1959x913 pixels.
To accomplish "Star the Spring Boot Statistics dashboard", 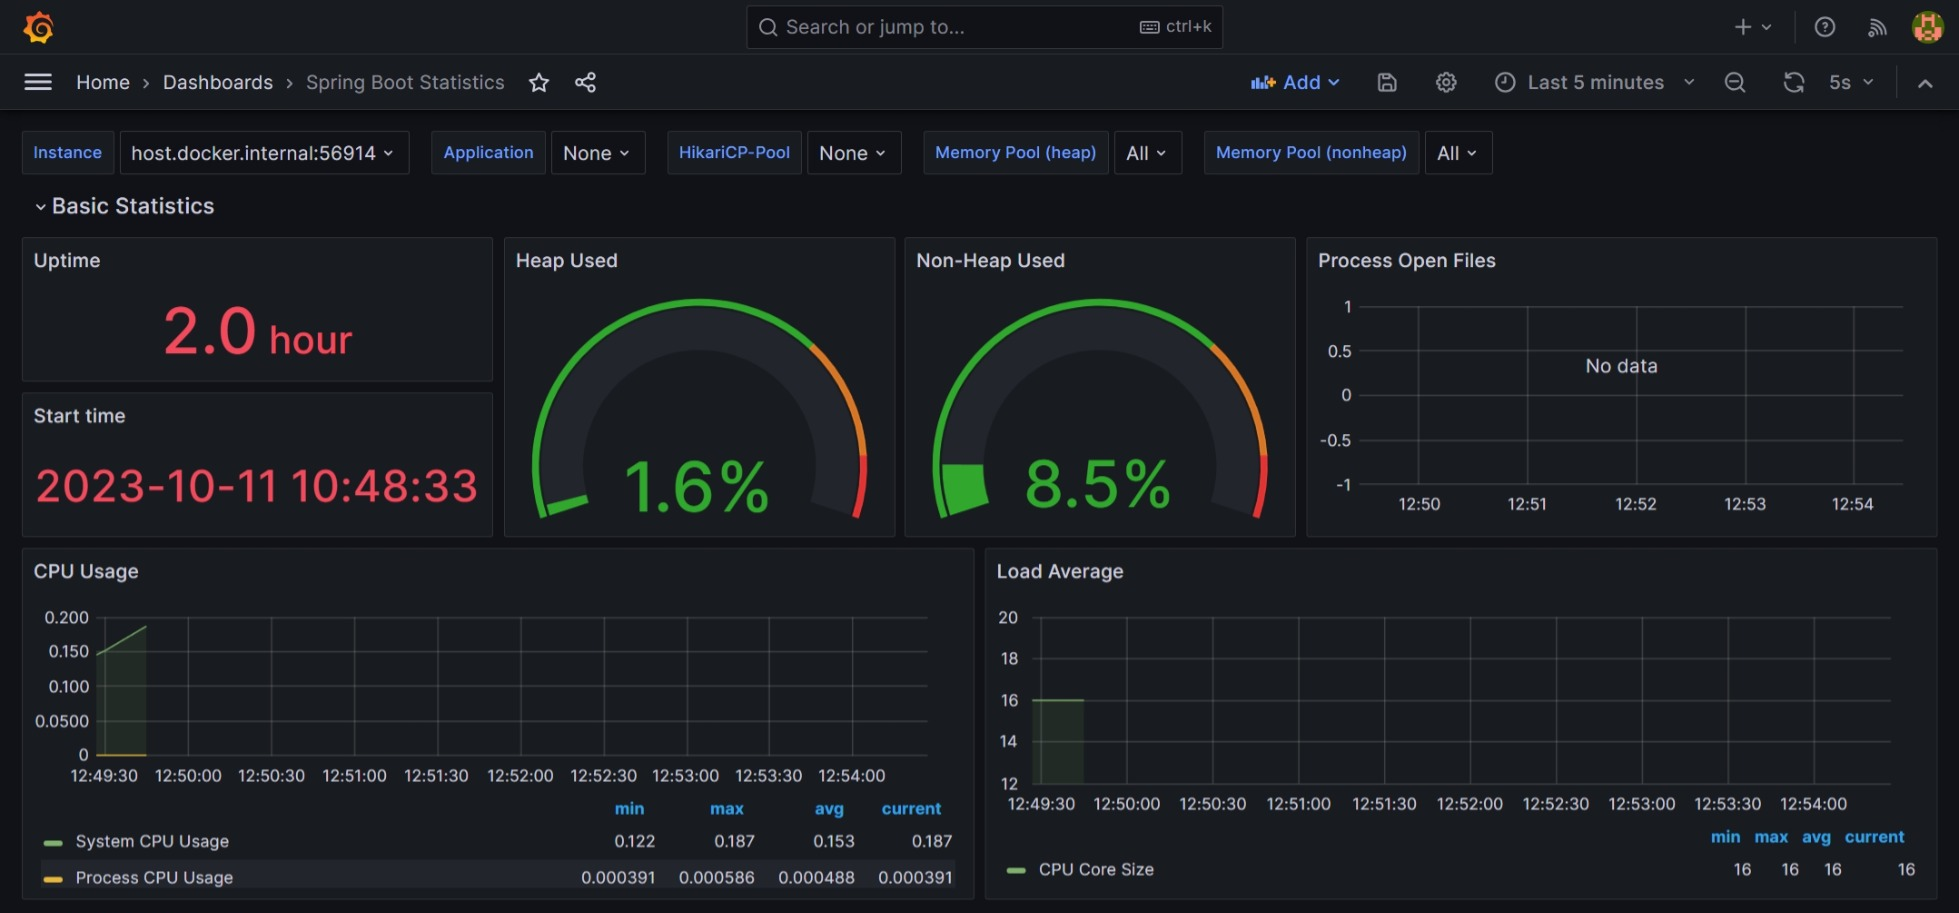I will coord(539,83).
